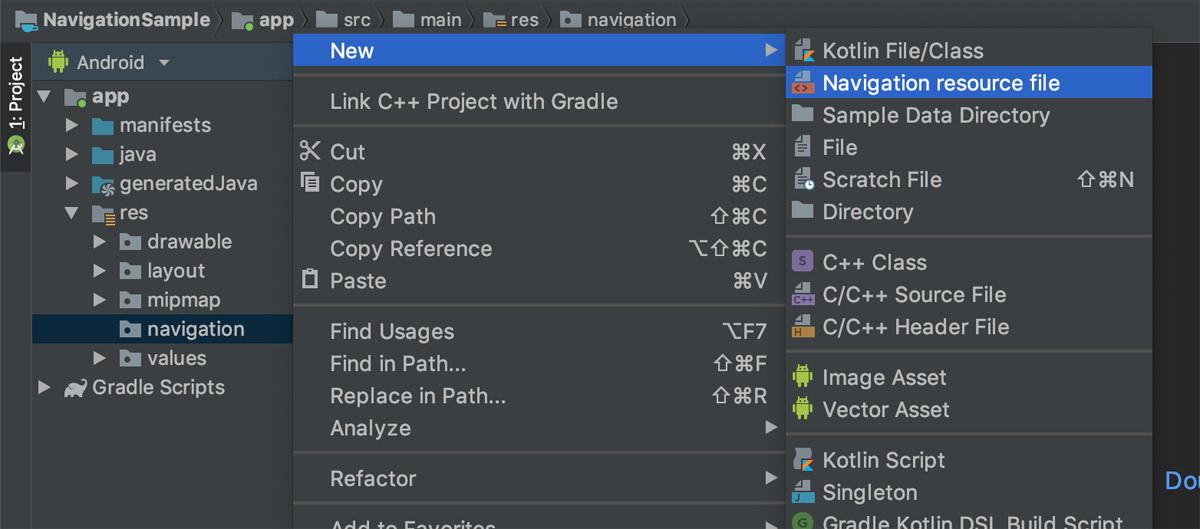Viewport: 1200px width, 529px height.
Task: Click the Sample Data Directory folder icon
Action: tap(803, 115)
